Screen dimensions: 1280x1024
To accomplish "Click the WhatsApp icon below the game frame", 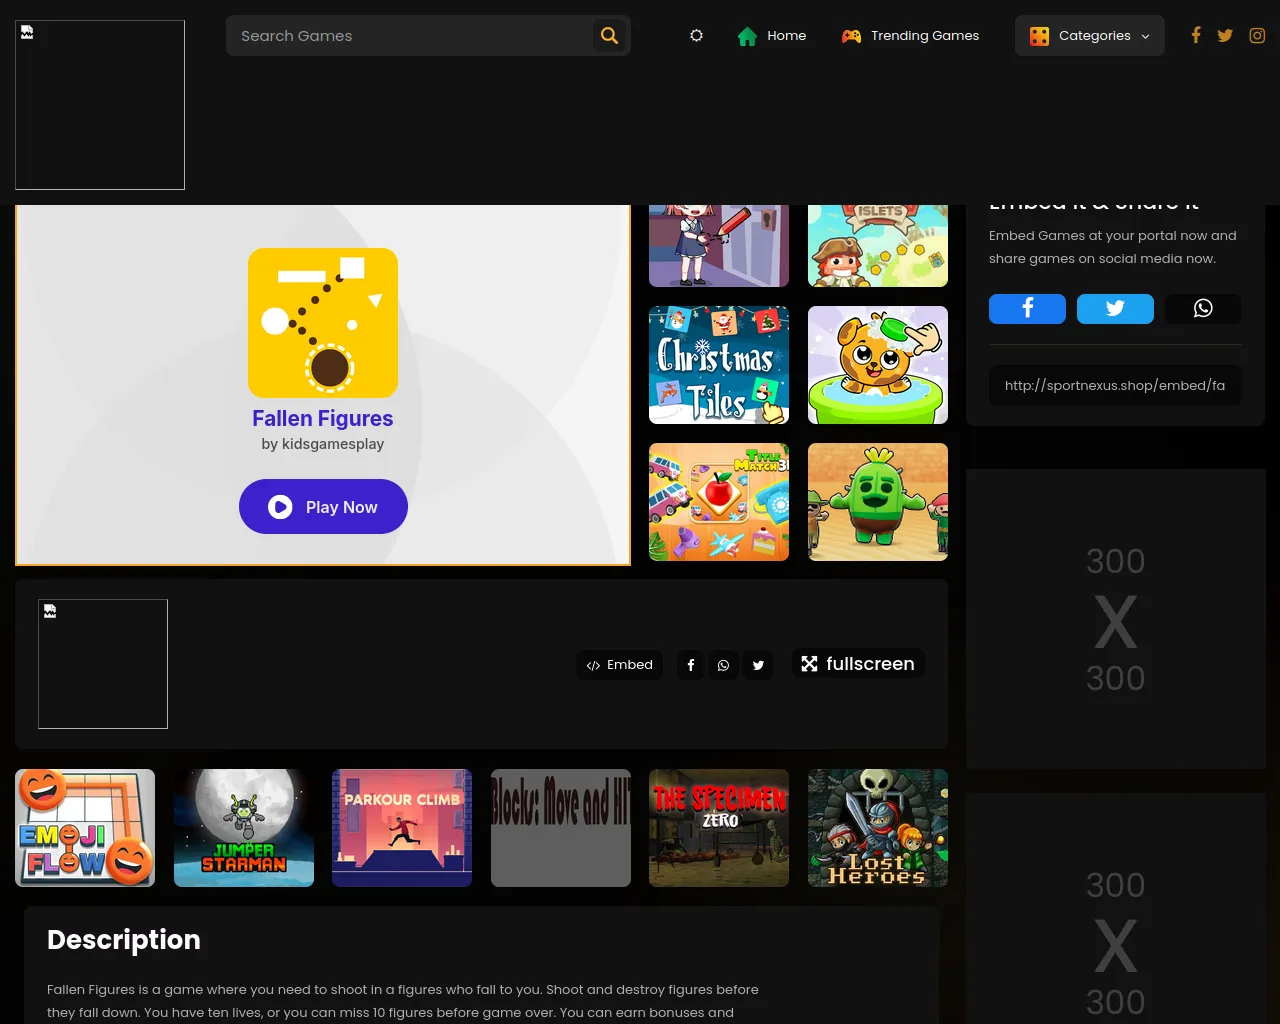I will coord(724,665).
